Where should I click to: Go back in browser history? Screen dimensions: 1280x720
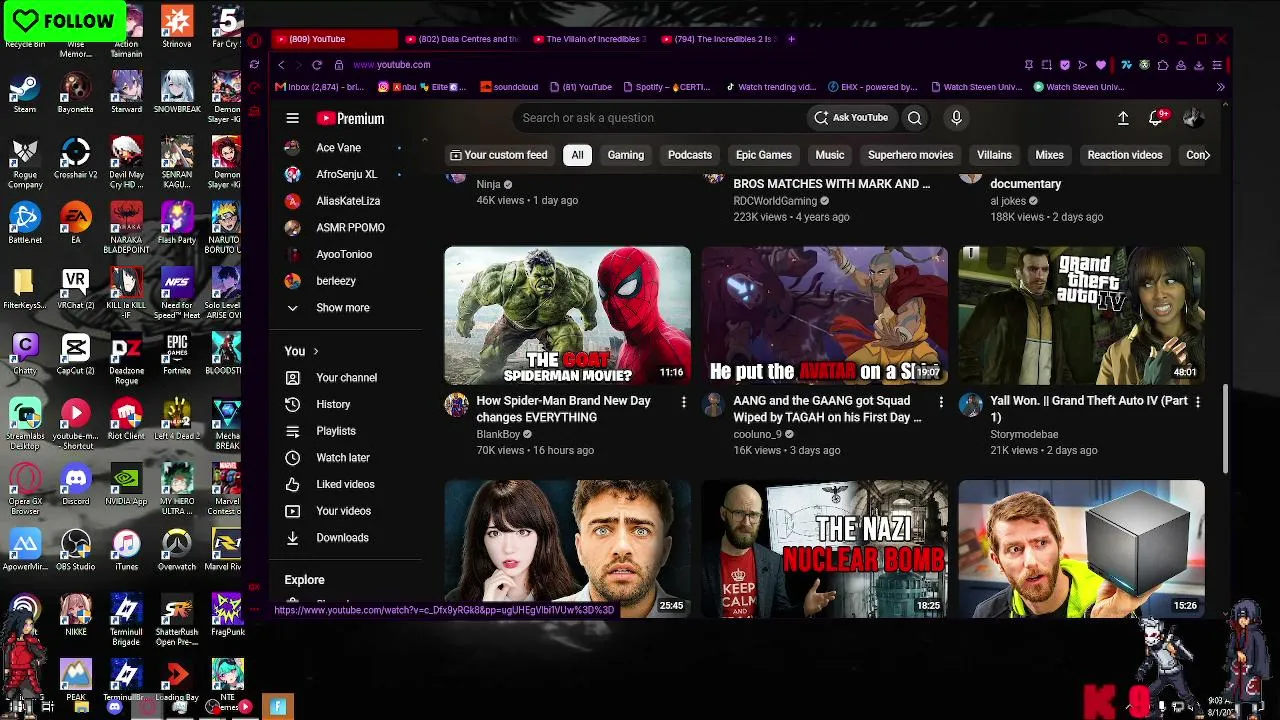(x=281, y=65)
